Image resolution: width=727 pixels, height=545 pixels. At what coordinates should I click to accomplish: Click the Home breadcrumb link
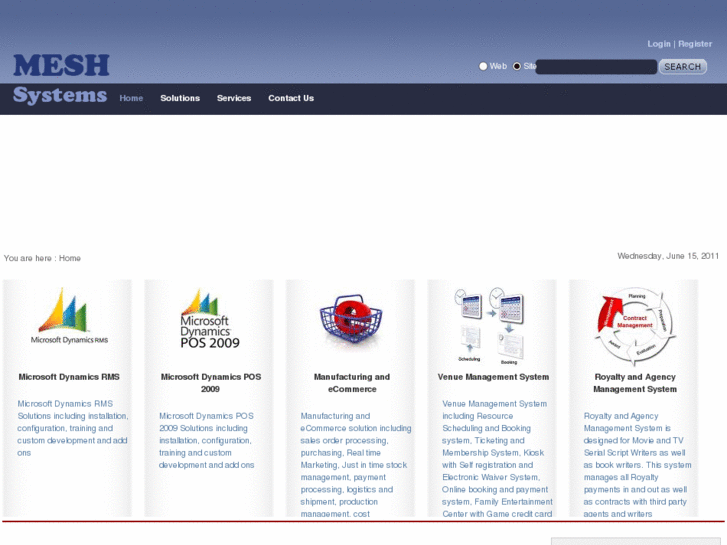pyautogui.click(x=70, y=258)
